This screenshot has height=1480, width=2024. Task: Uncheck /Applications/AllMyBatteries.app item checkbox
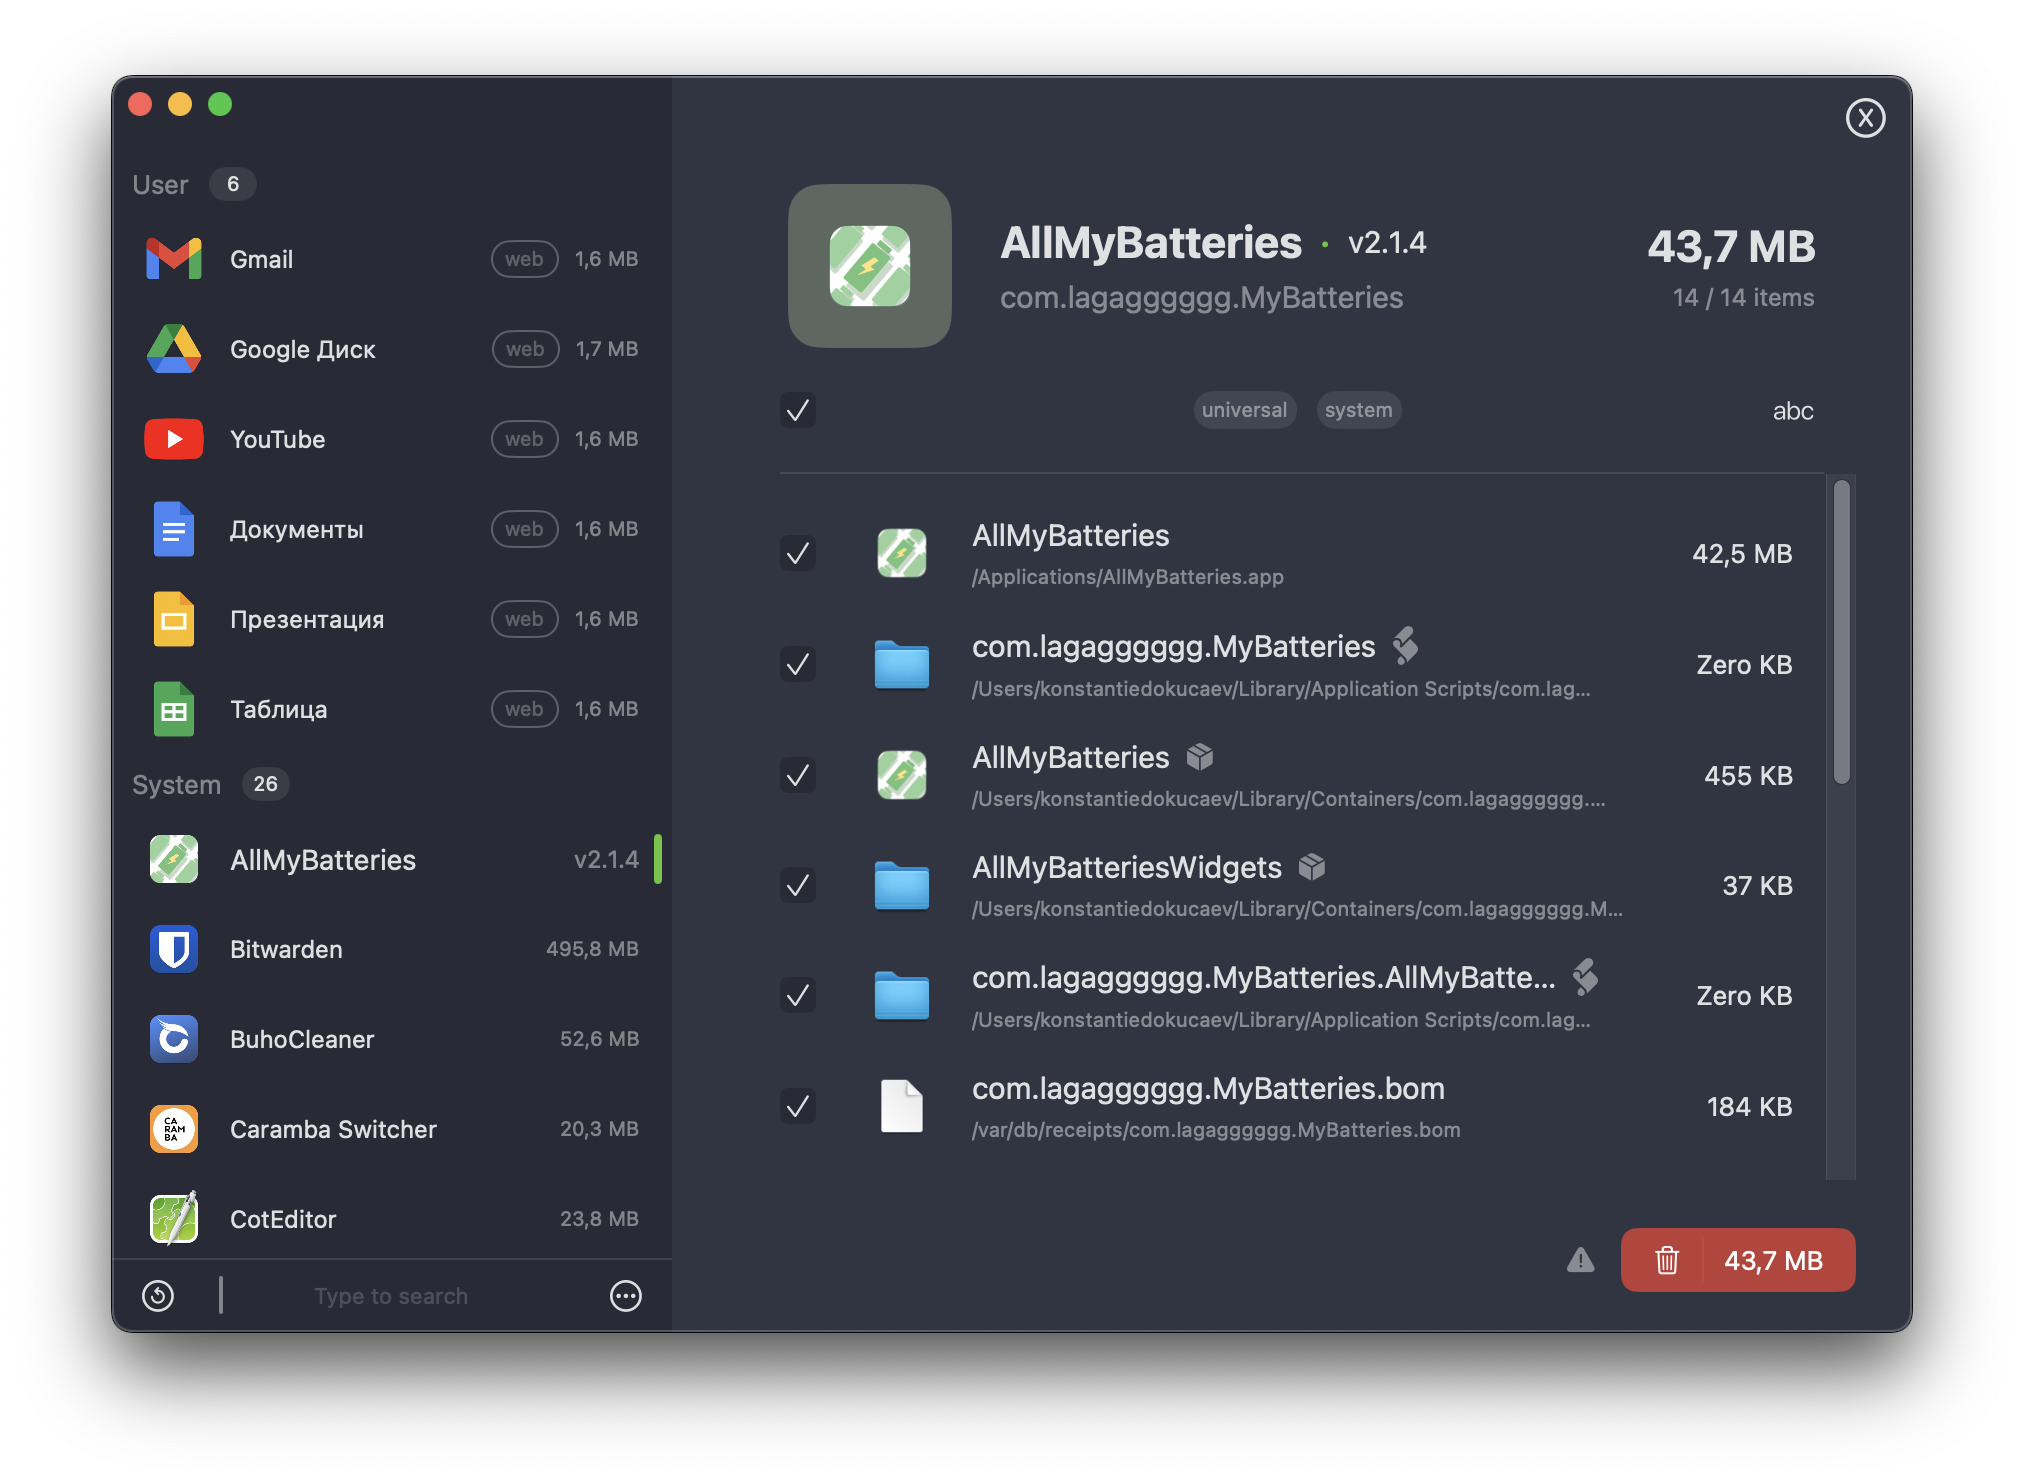(x=798, y=553)
